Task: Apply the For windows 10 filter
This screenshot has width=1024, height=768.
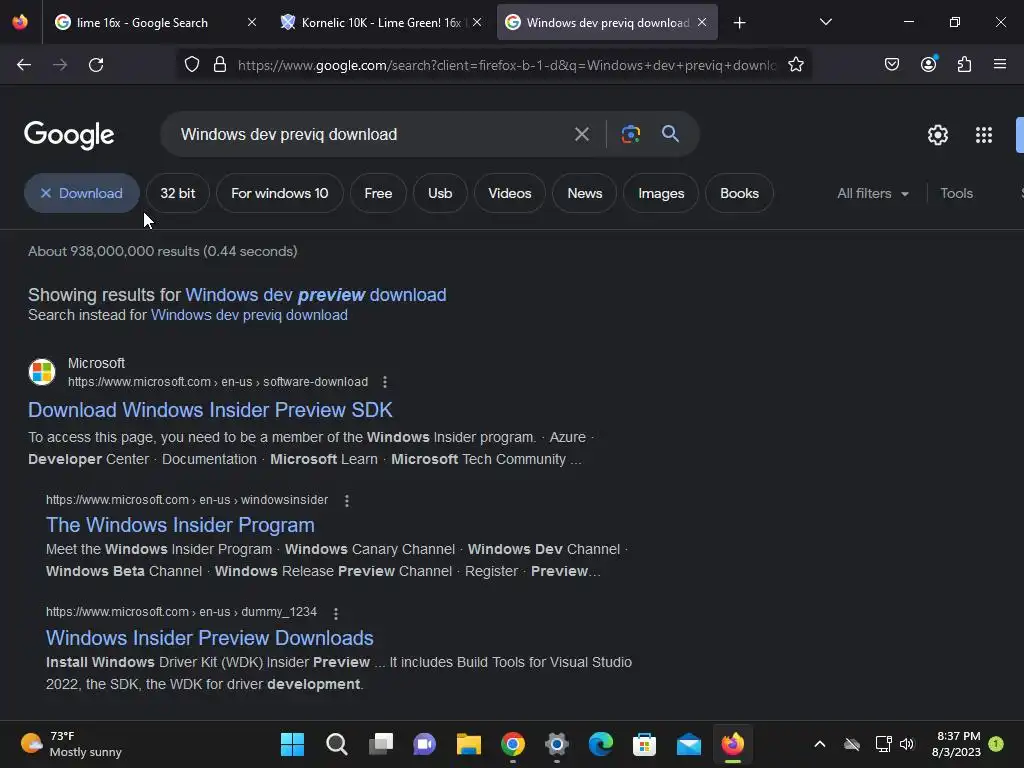Action: 280,193
